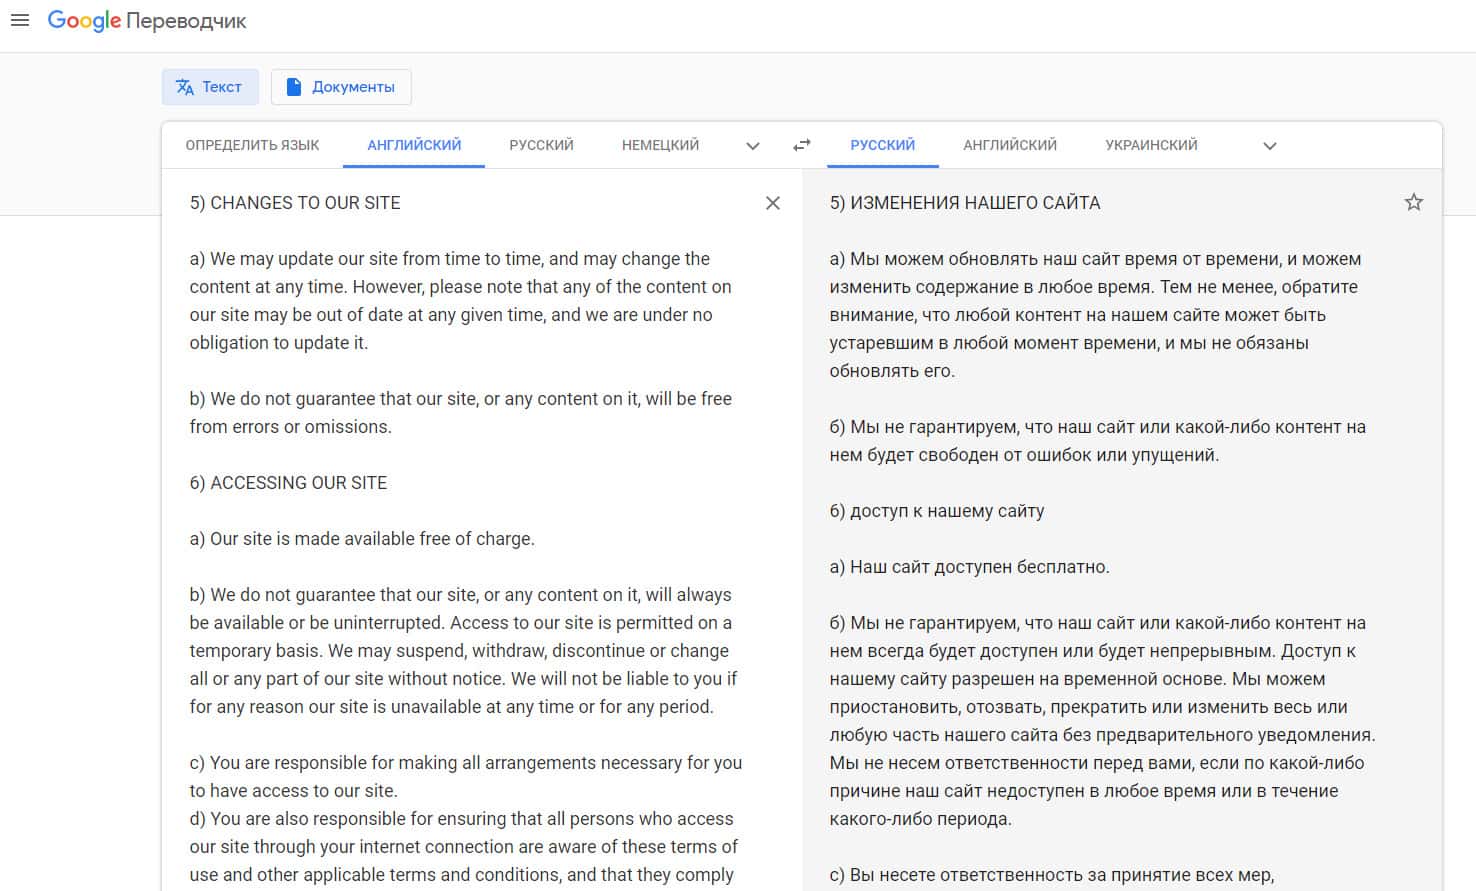Screen dimensions: 1476x891
Task: Click into the English source text area
Action: pyautogui.click(x=460, y=540)
